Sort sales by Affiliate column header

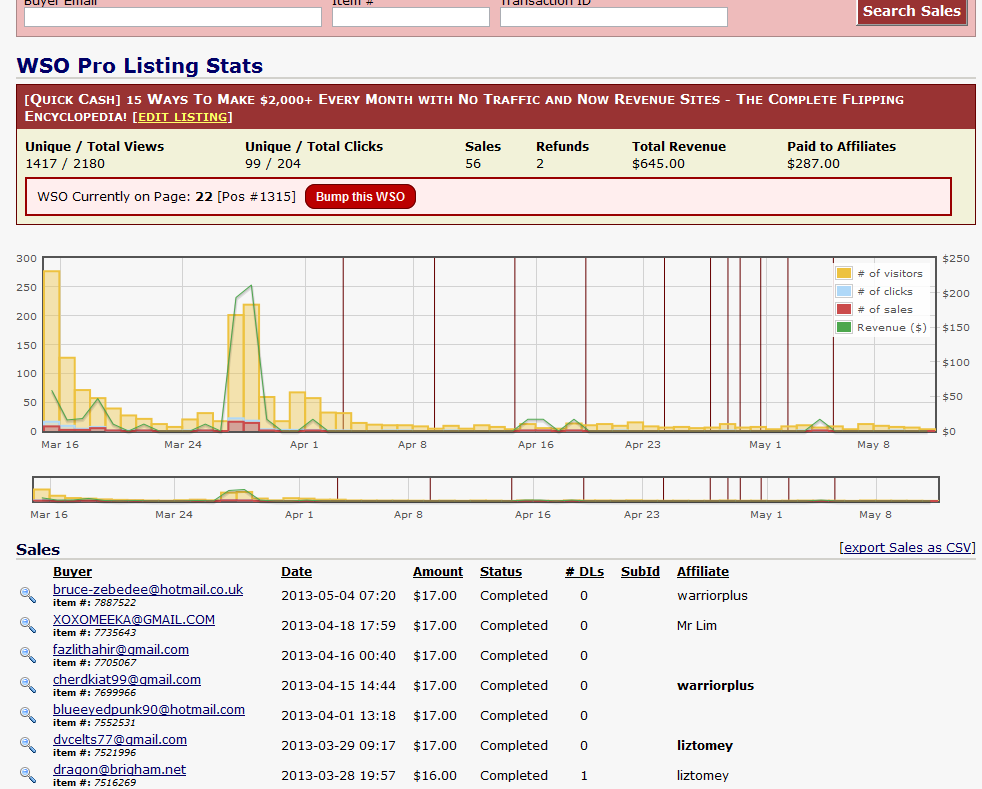(x=702, y=572)
